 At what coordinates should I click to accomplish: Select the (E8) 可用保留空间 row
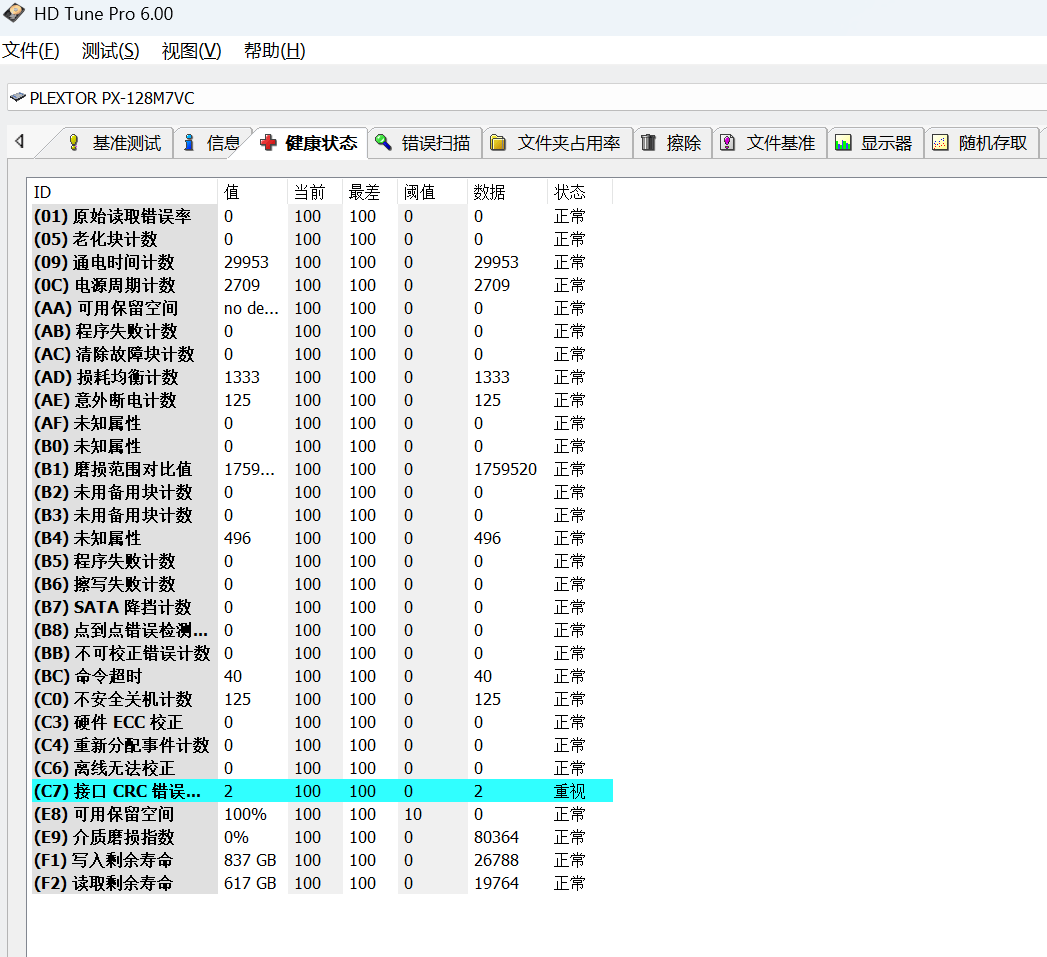point(322,814)
